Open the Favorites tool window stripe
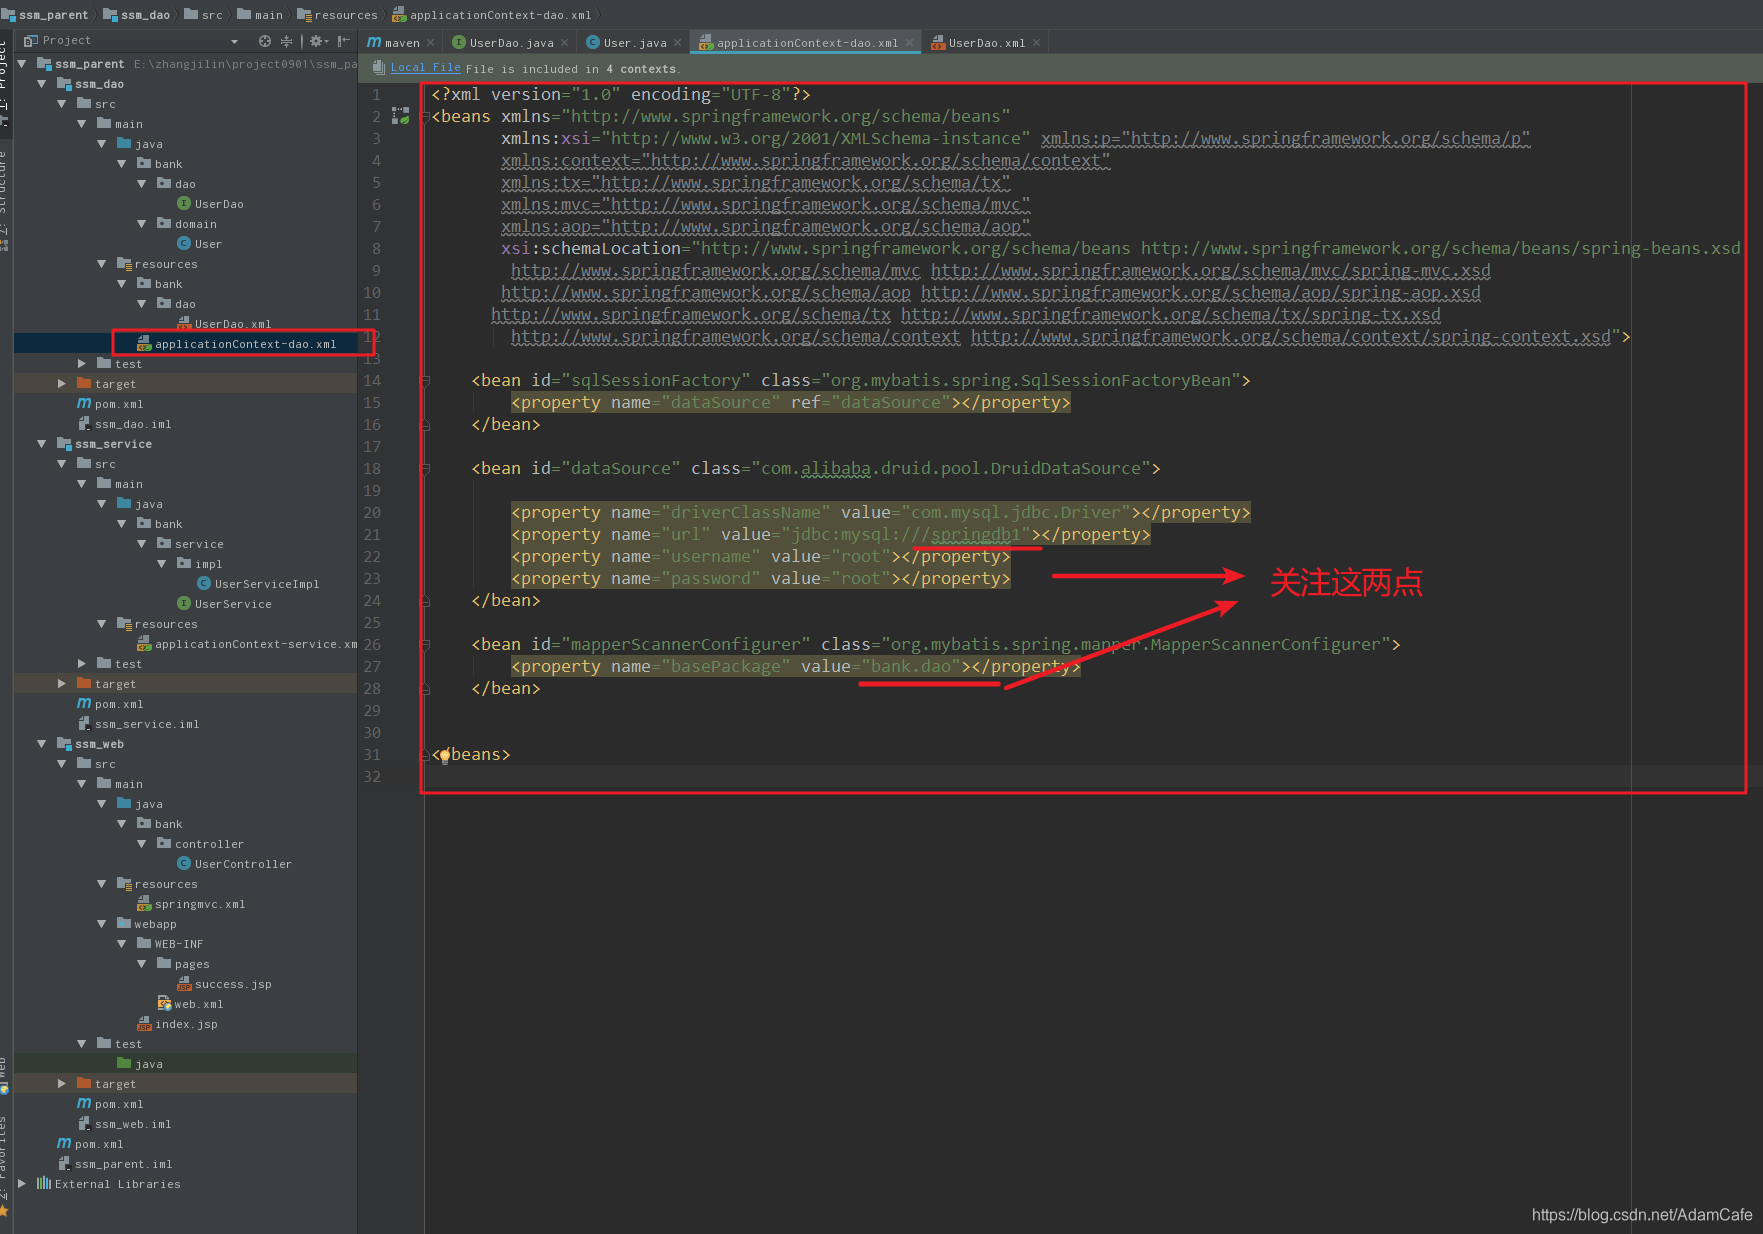Viewport: 1763px width, 1234px height. (5, 1165)
